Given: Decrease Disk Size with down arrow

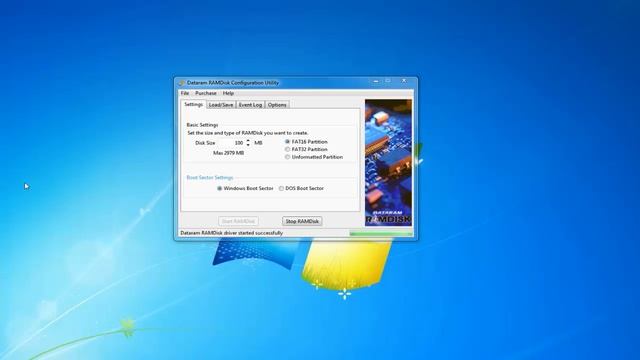Looking at the screenshot, I should tap(248, 145).
